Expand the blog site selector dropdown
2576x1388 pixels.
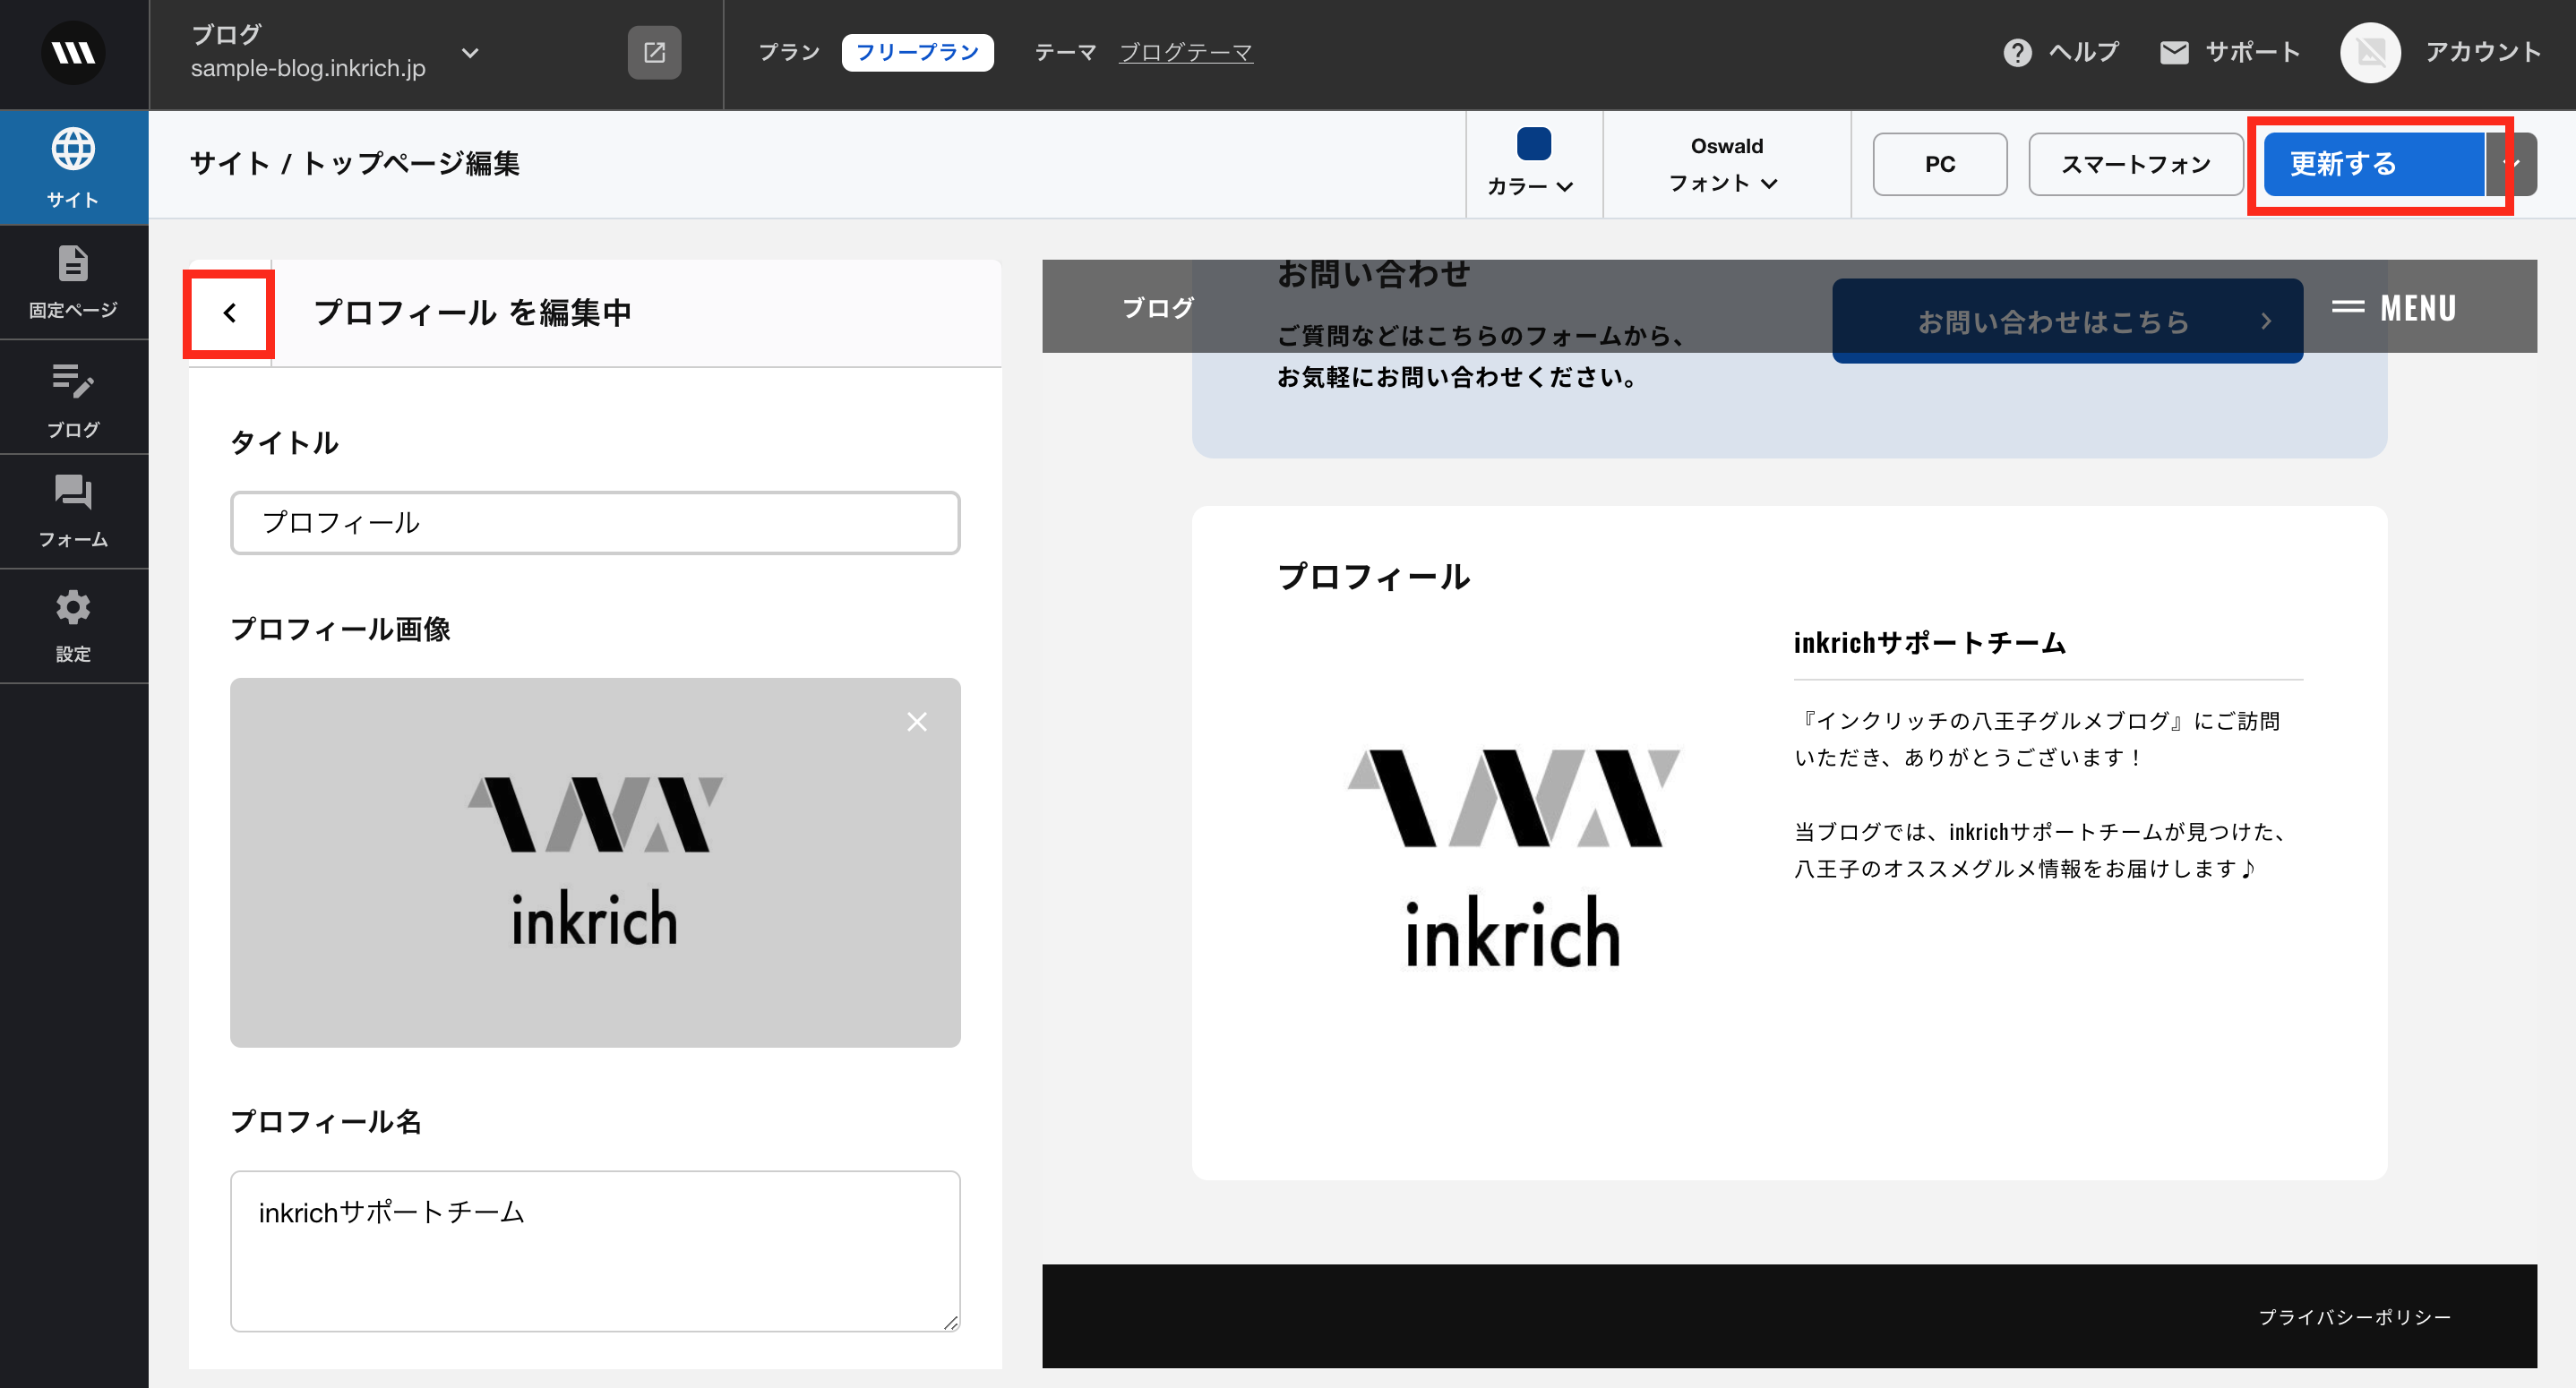(470, 52)
